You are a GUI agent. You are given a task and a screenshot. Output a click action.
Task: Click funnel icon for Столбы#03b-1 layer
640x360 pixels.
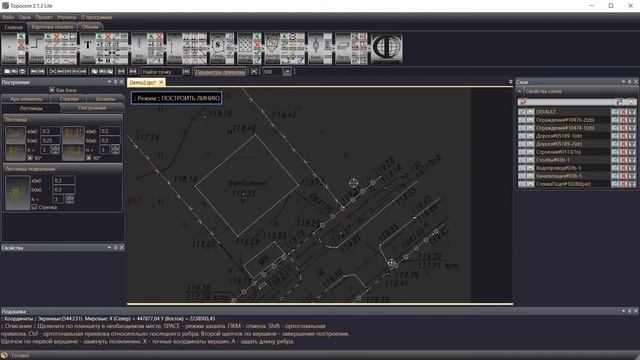coord(631,160)
